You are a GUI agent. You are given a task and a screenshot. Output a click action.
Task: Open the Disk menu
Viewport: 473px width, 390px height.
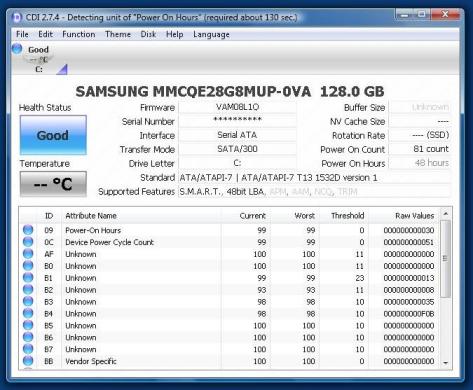(148, 34)
